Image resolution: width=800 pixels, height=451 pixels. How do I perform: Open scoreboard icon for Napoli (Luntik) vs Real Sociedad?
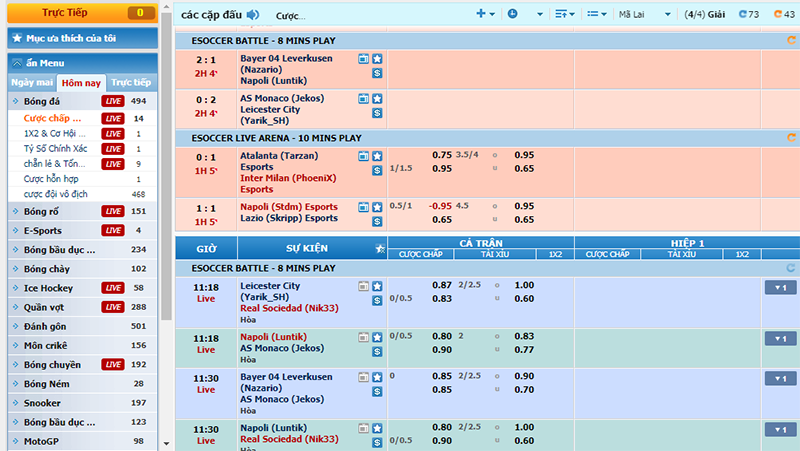[x=363, y=428]
